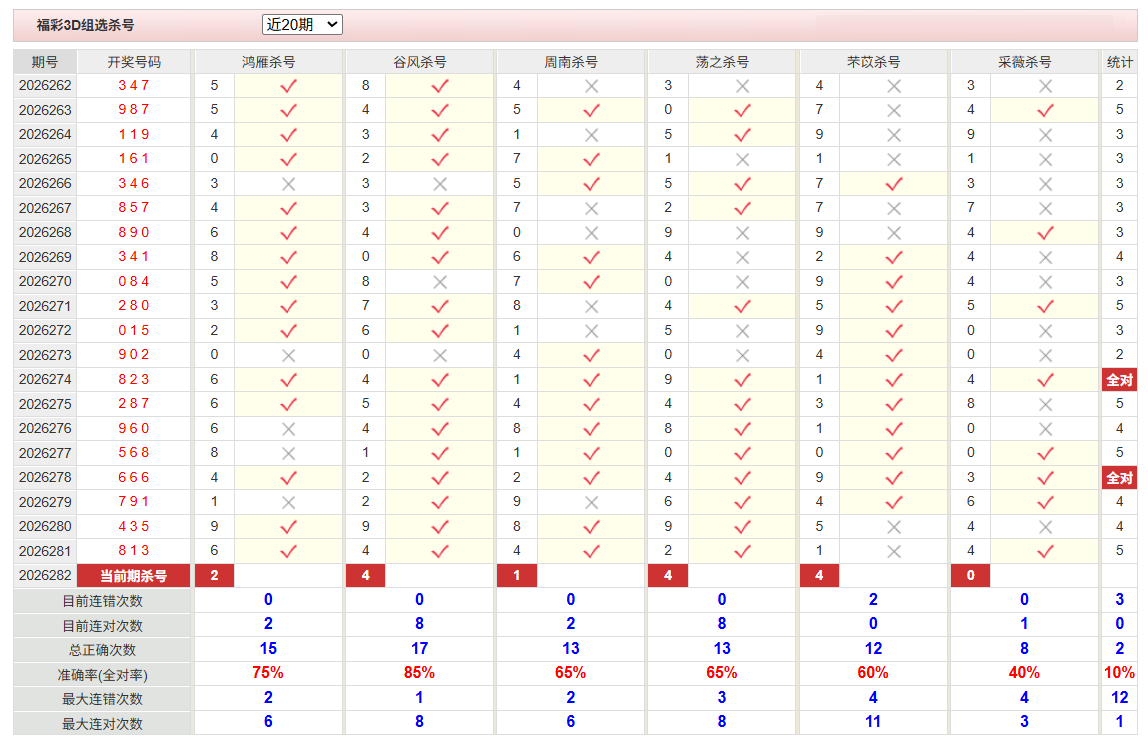Click the 芣苡杀号 checkmark in row 2026266

(894, 184)
